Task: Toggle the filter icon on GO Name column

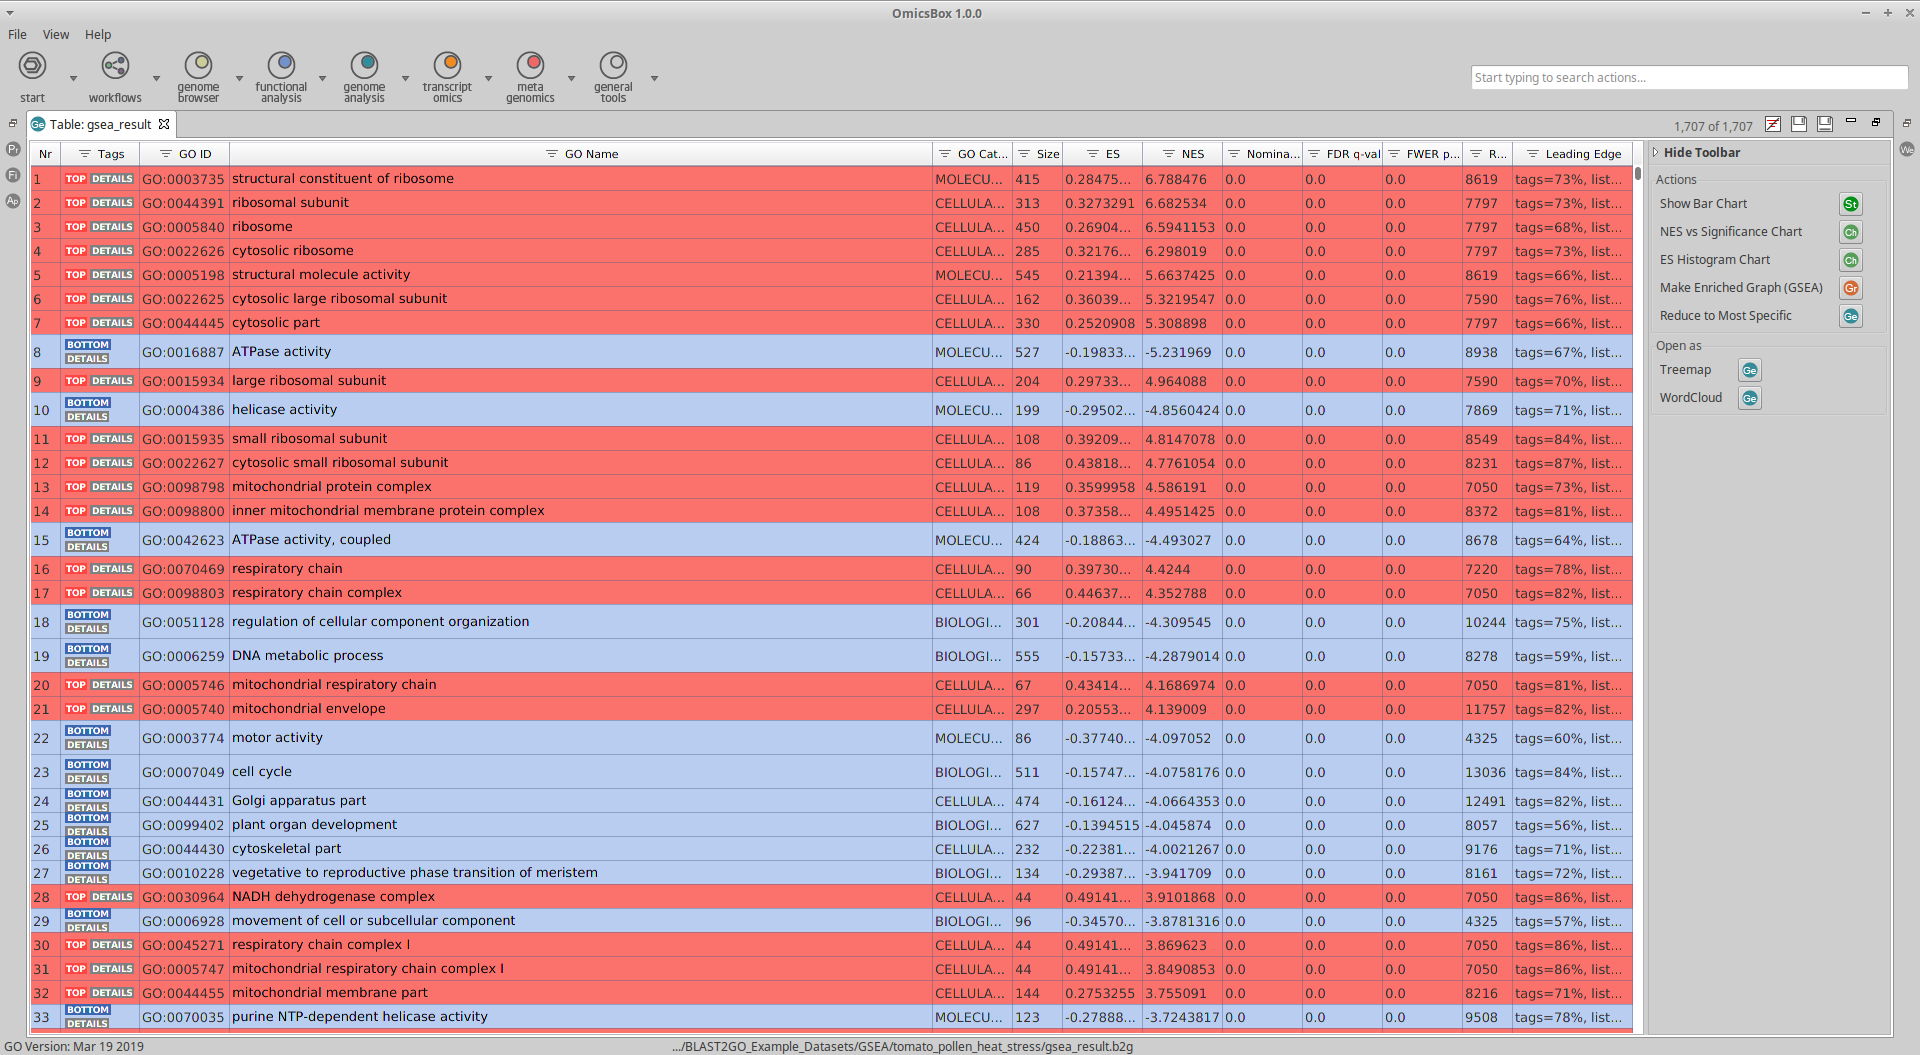Action: pos(551,154)
